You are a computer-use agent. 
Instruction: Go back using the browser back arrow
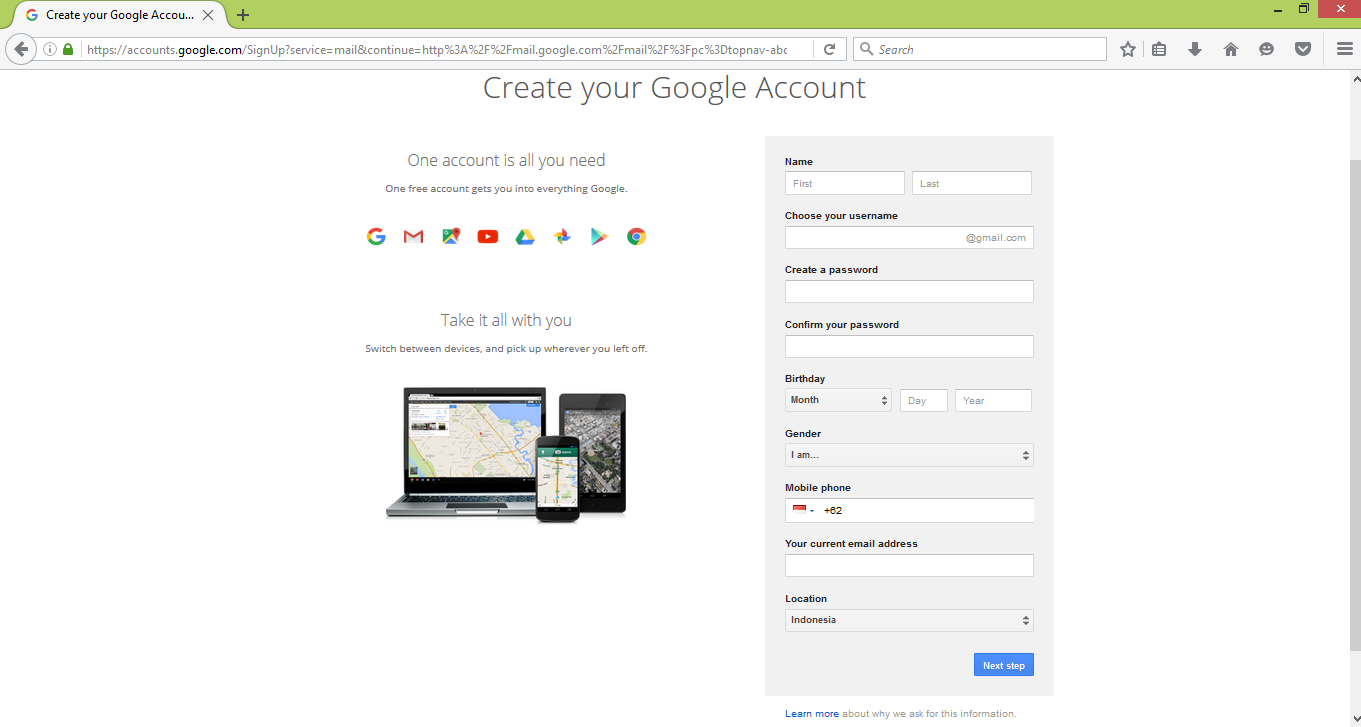tap(21, 49)
